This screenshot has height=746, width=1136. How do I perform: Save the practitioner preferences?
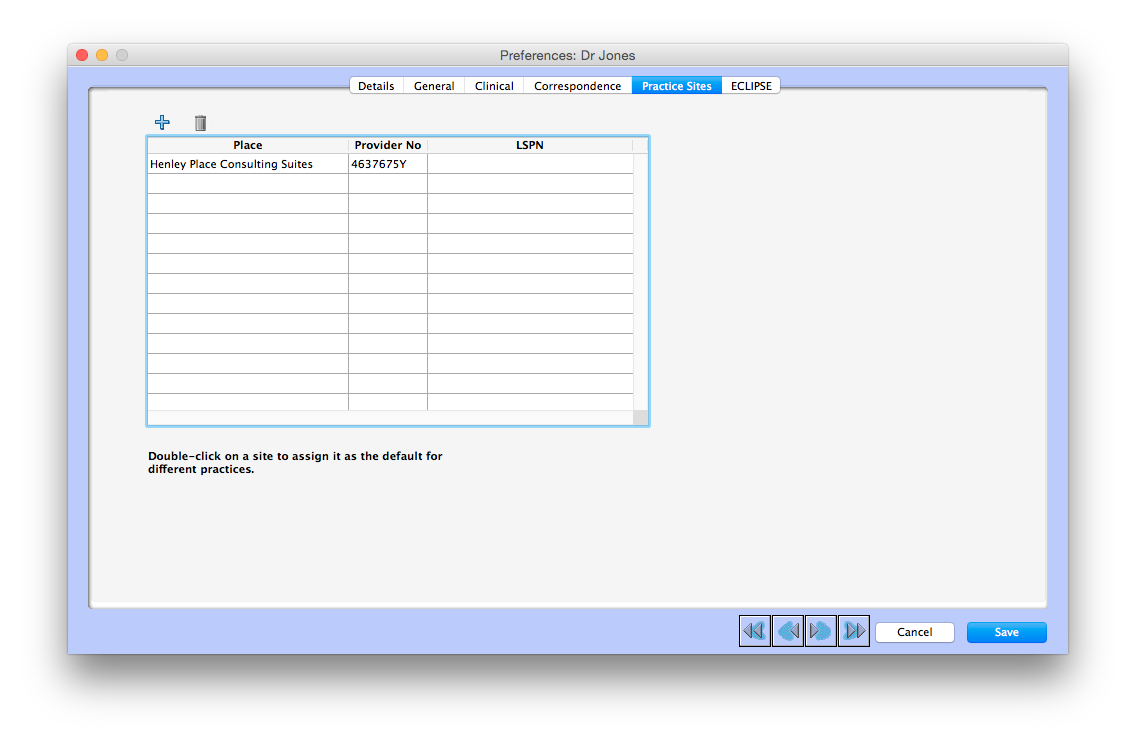pos(1006,631)
